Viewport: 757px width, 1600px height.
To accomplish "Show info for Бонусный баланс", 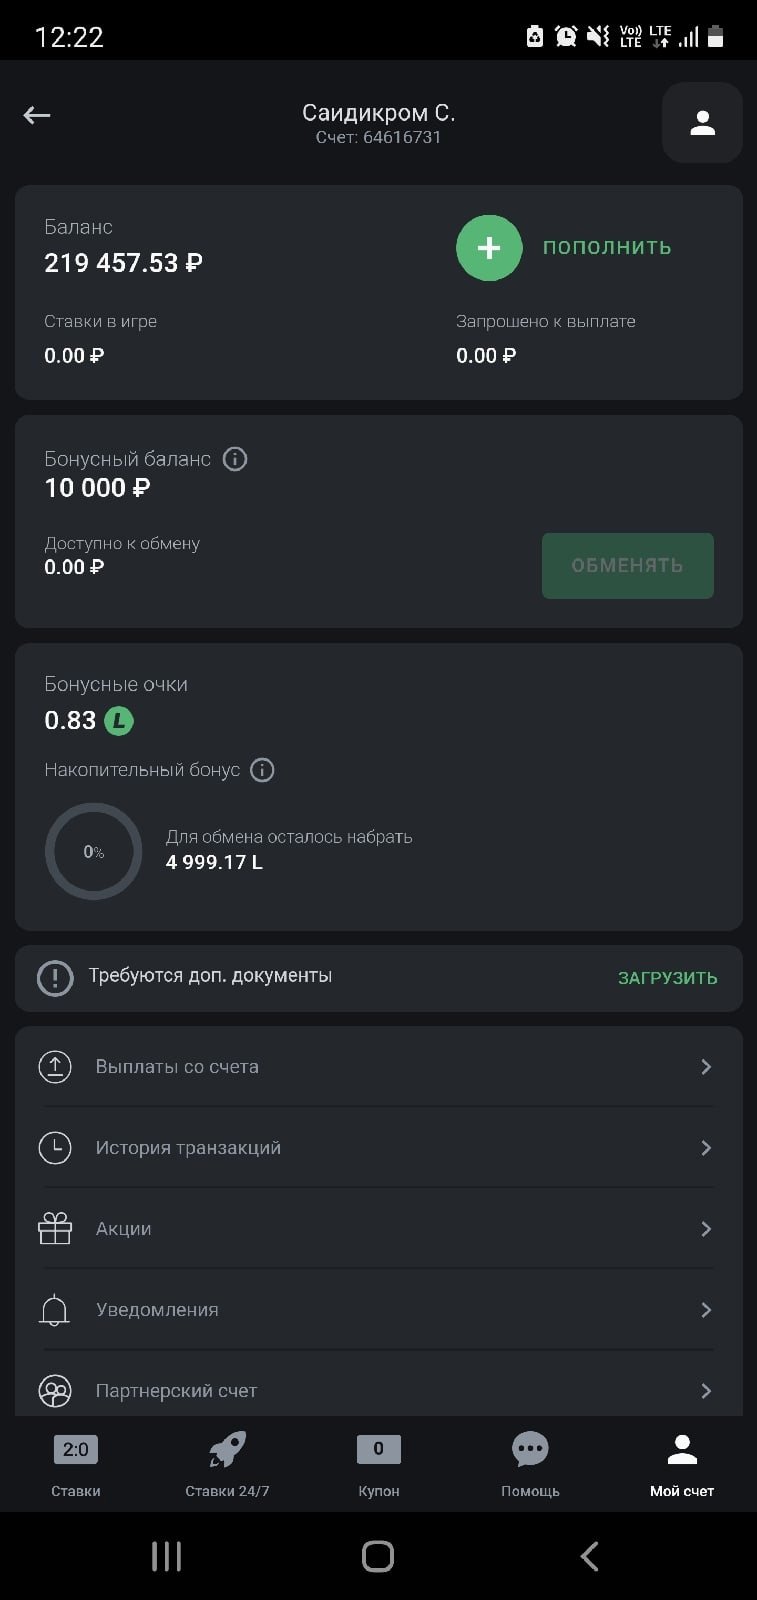I will click(235, 459).
